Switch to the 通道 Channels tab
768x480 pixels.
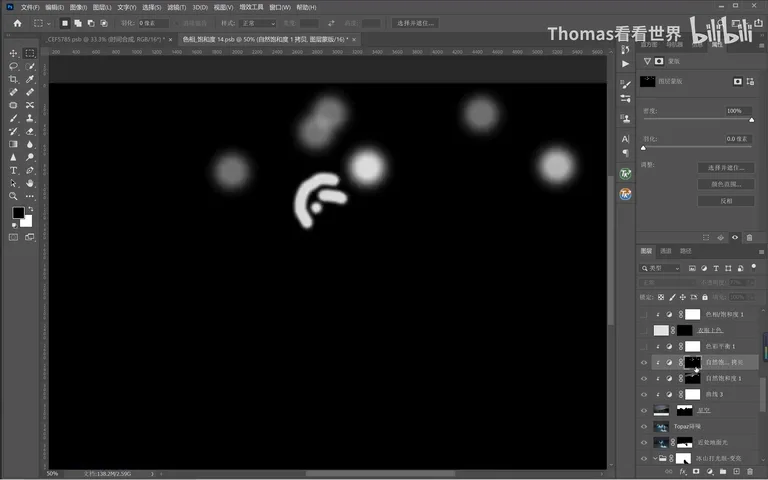(x=666, y=251)
